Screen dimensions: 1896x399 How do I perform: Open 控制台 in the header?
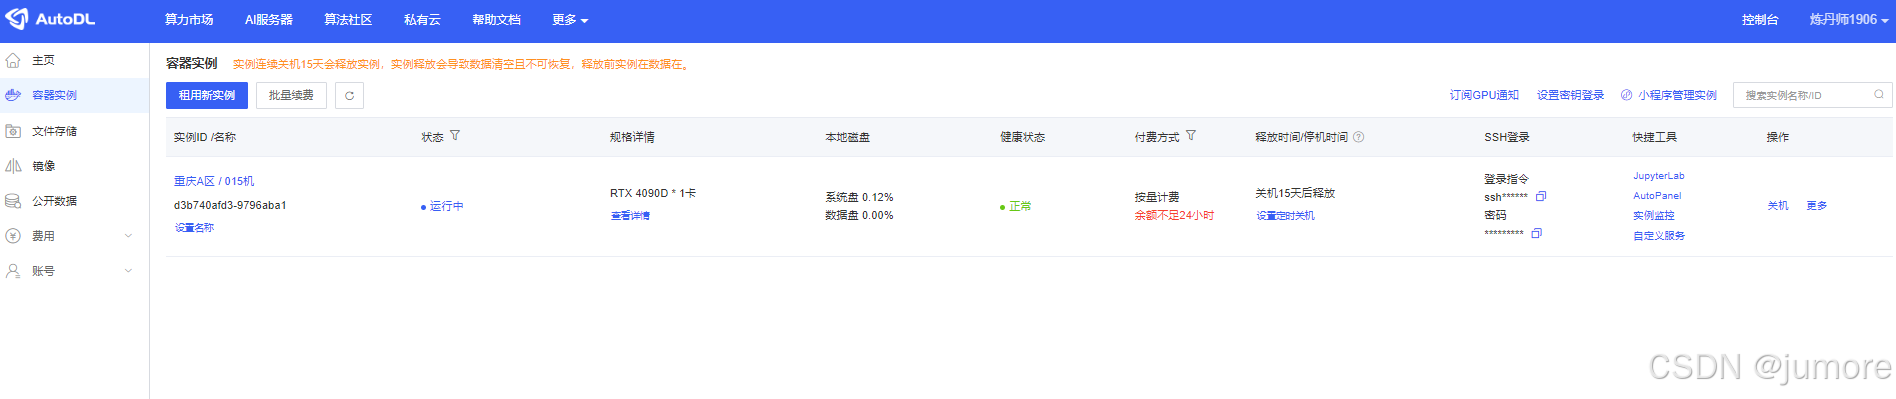1760,20
